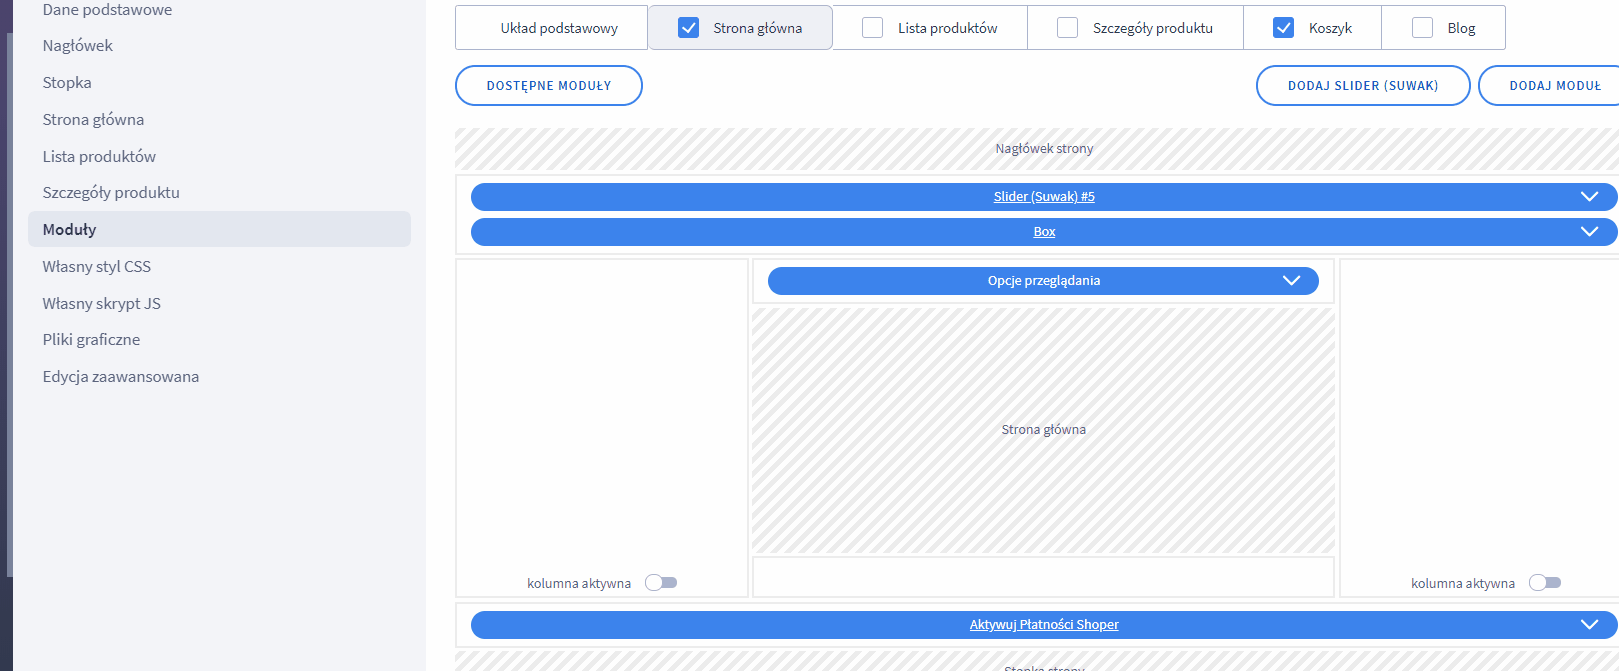Click the Dostępne moduły button

548,86
